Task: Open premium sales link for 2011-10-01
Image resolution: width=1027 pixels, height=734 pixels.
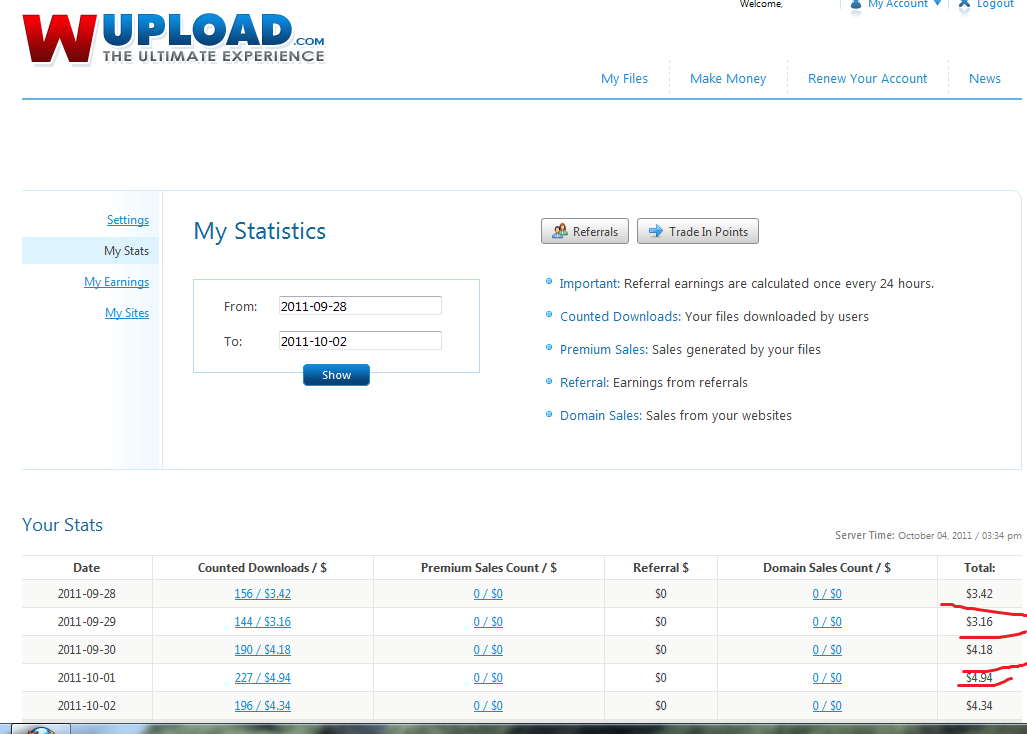Action: click(x=488, y=678)
